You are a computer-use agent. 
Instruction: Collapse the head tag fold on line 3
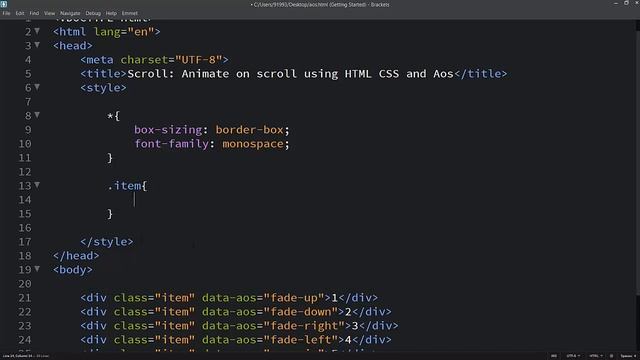click(37, 45)
